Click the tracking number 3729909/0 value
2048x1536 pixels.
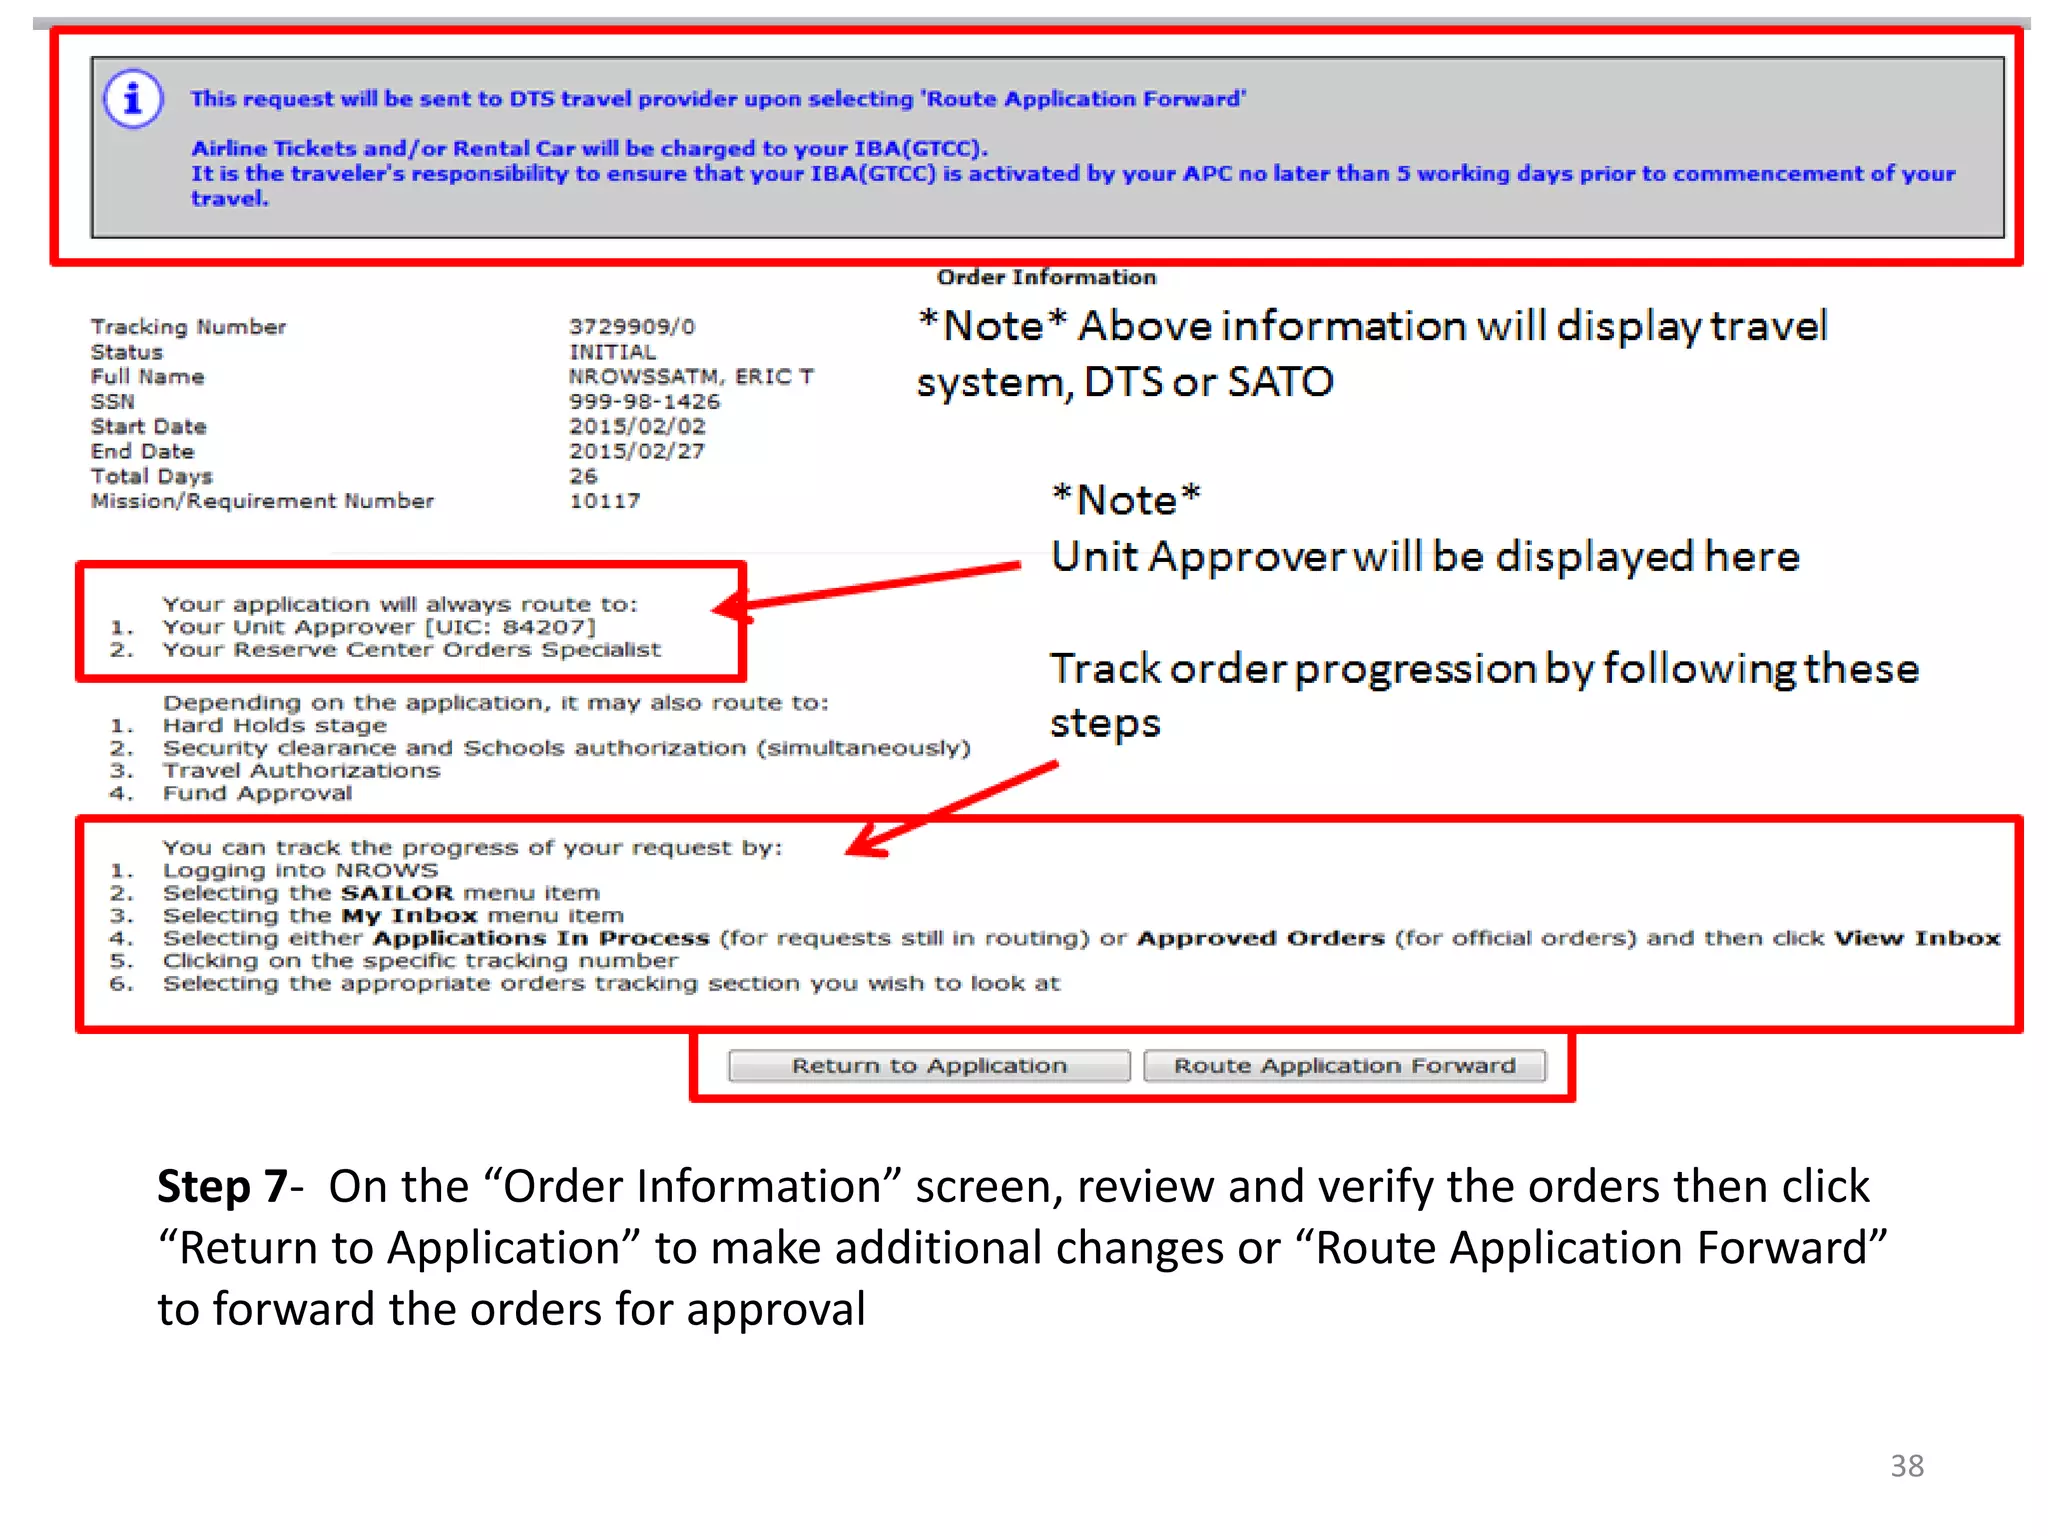pyautogui.click(x=632, y=327)
